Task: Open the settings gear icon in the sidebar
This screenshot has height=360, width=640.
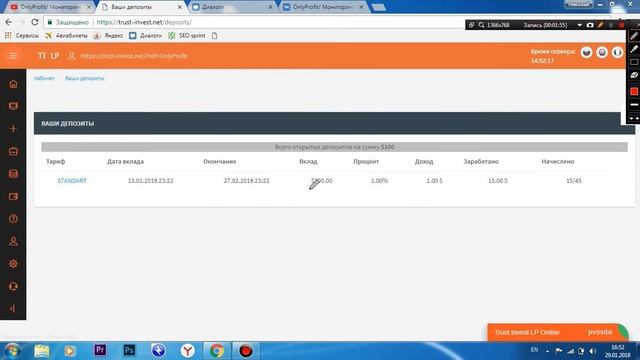Action: tap(13, 264)
